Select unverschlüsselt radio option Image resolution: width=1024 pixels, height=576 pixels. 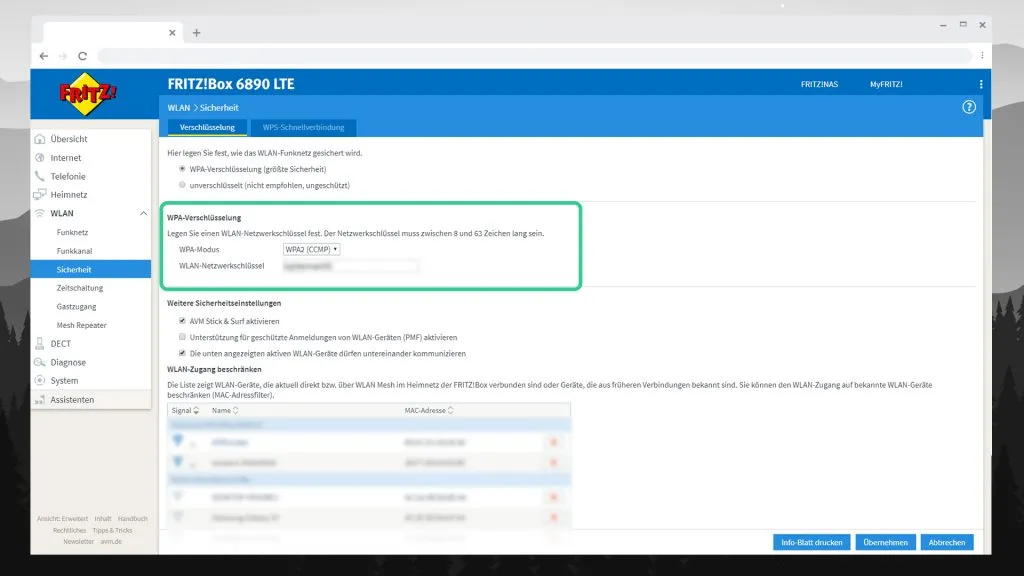click(182, 185)
